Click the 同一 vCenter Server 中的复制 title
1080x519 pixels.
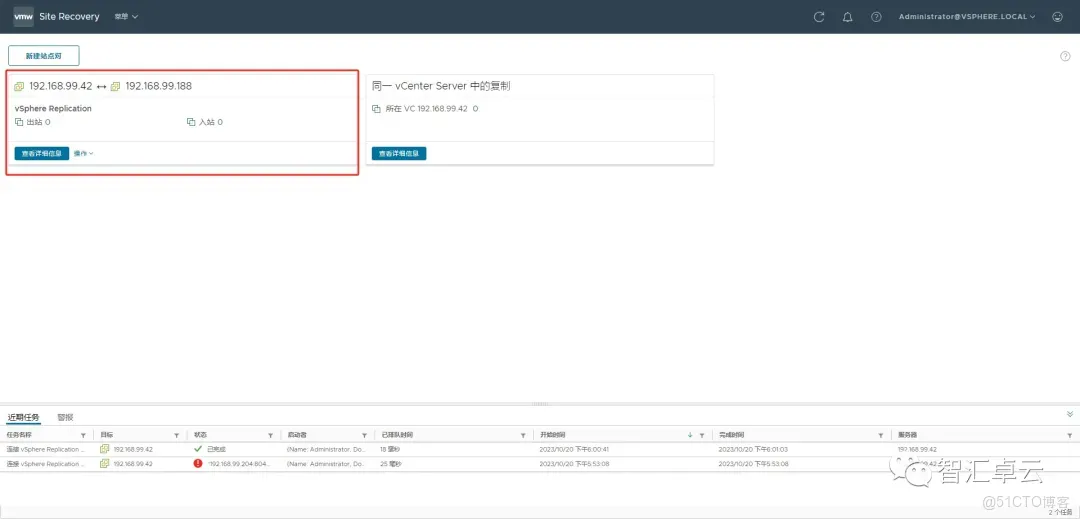[441, 86]
